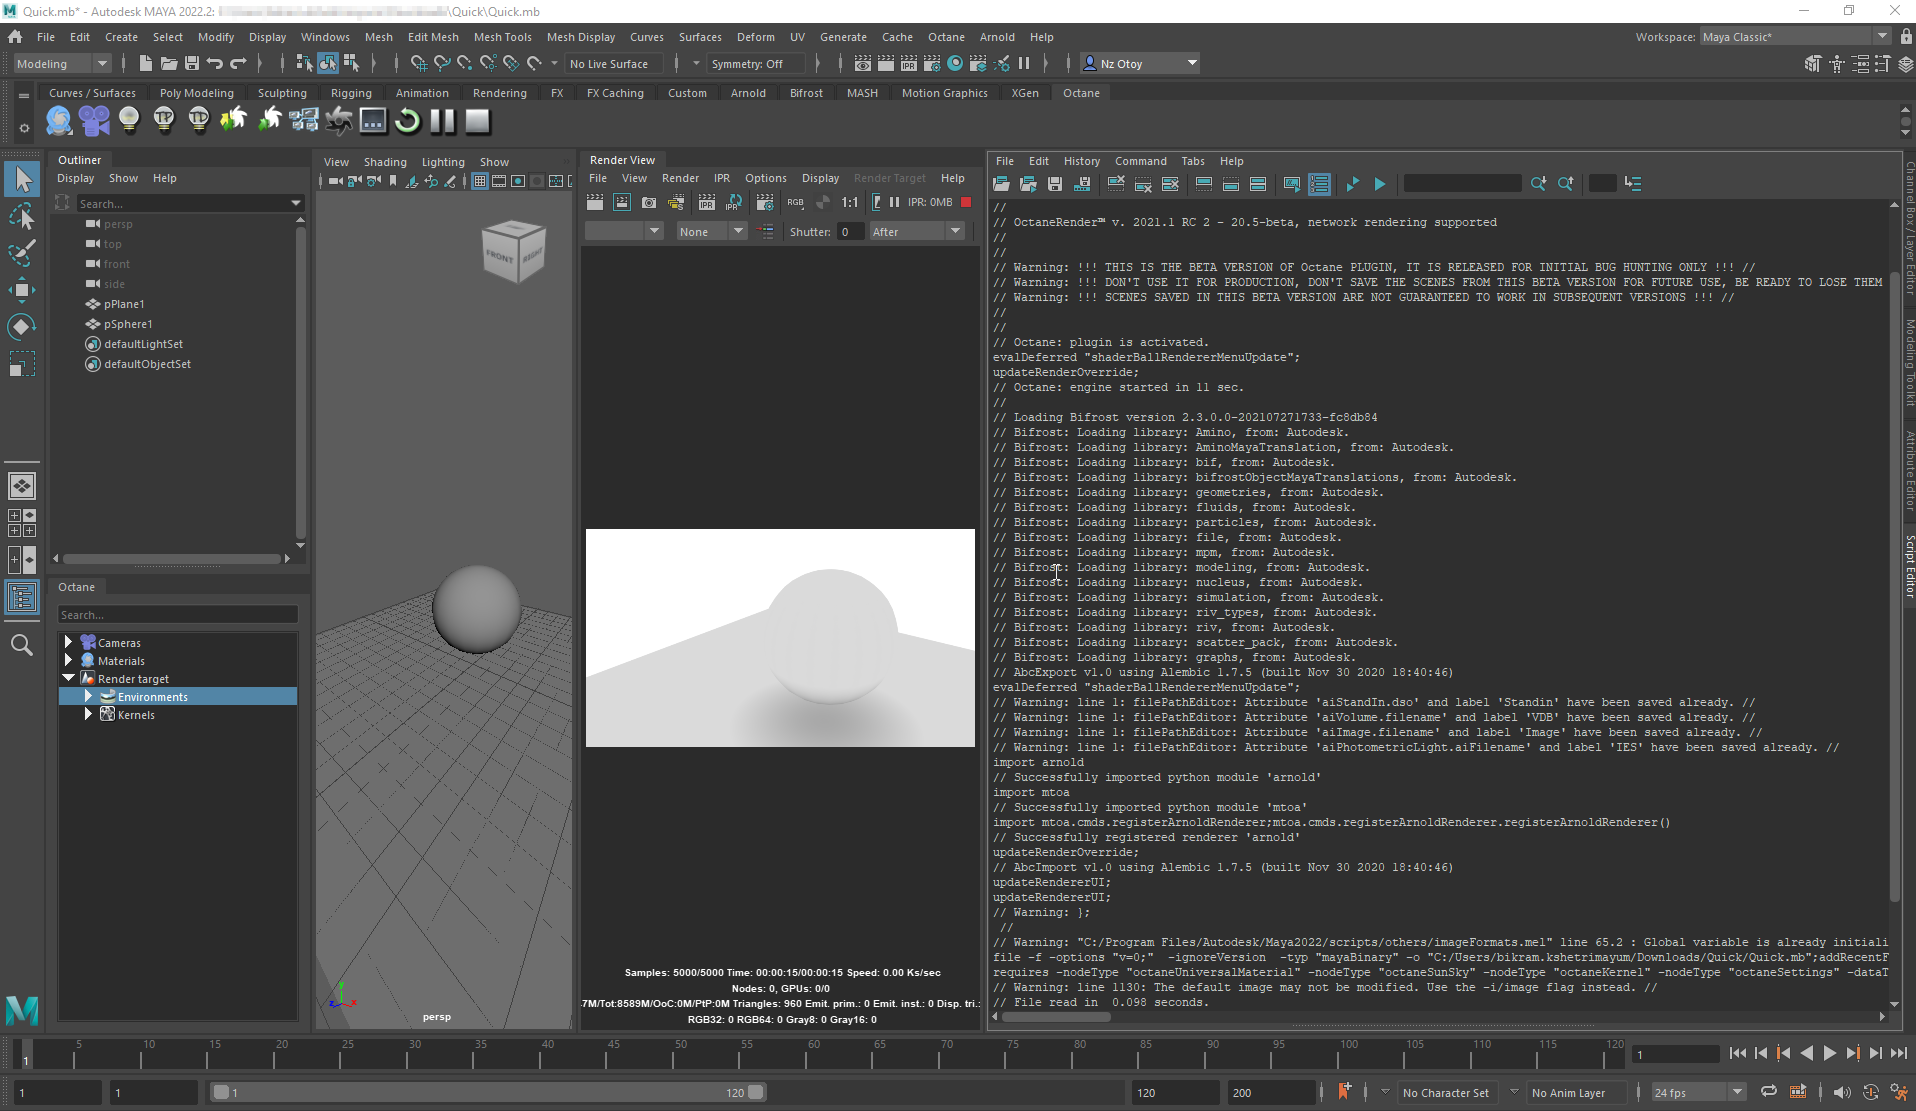Choose the Rotate tool in the Tool Box
This screenshot has height=1111, width=1916.
[x=22, y=327]
